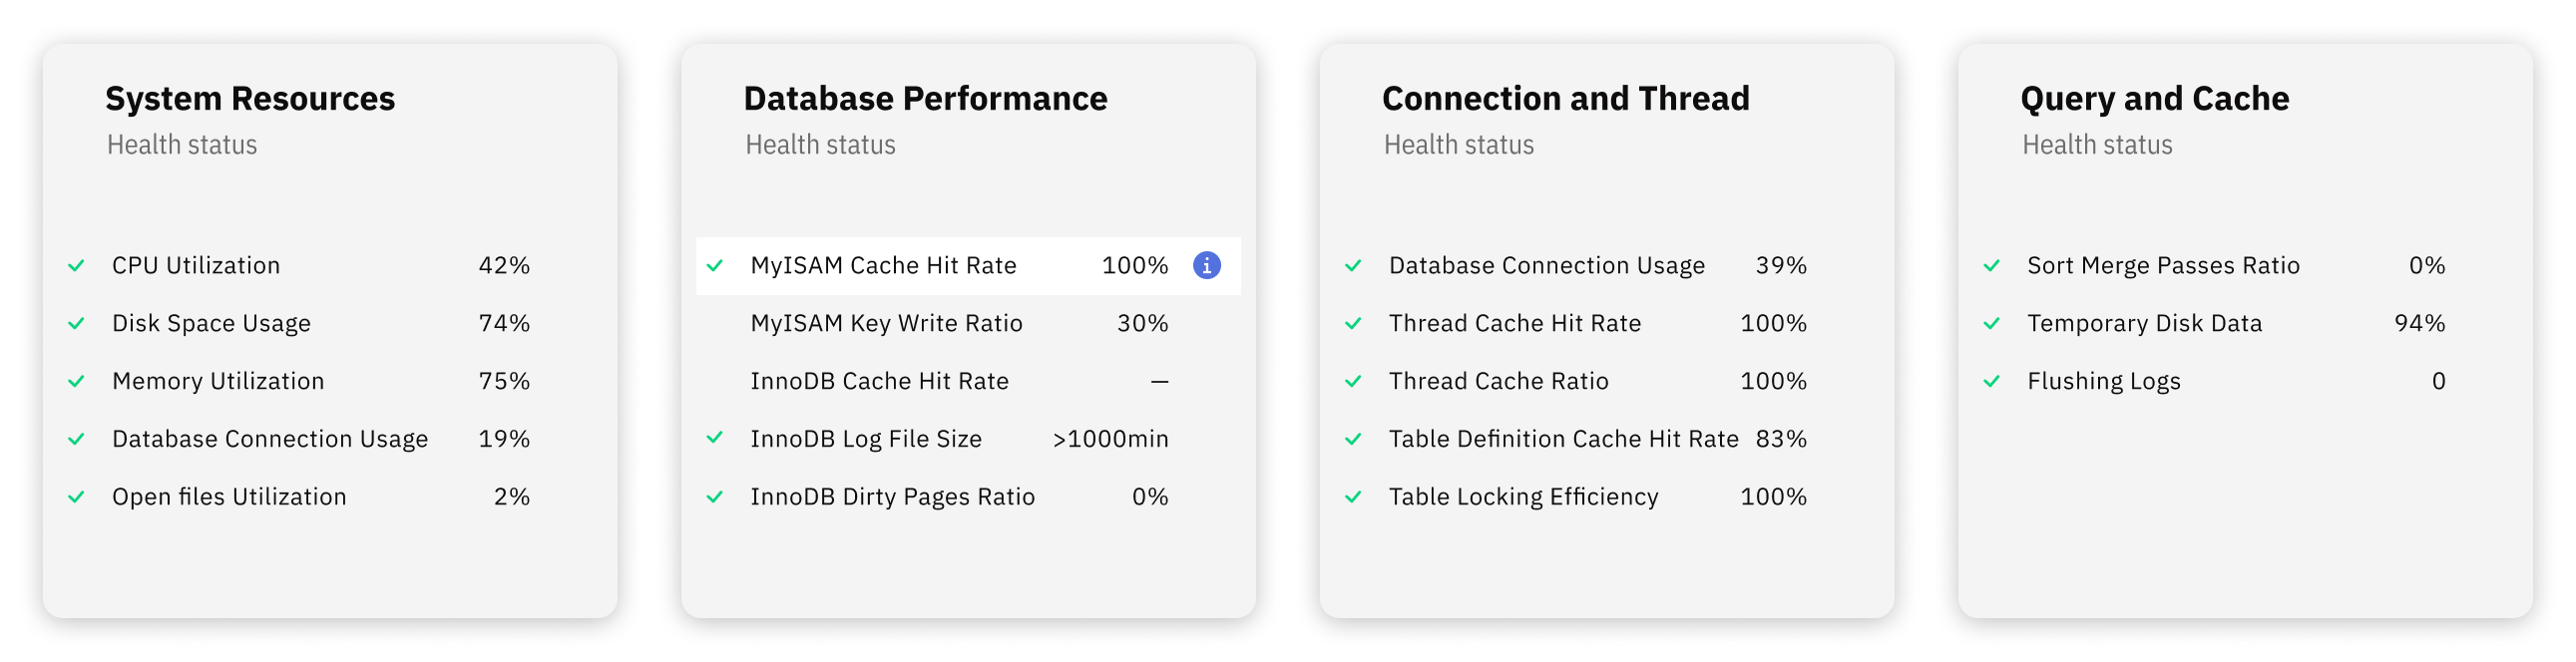
Task: Select the checkmark beside Disk Space Usage
Action: [x=78, y=323]
